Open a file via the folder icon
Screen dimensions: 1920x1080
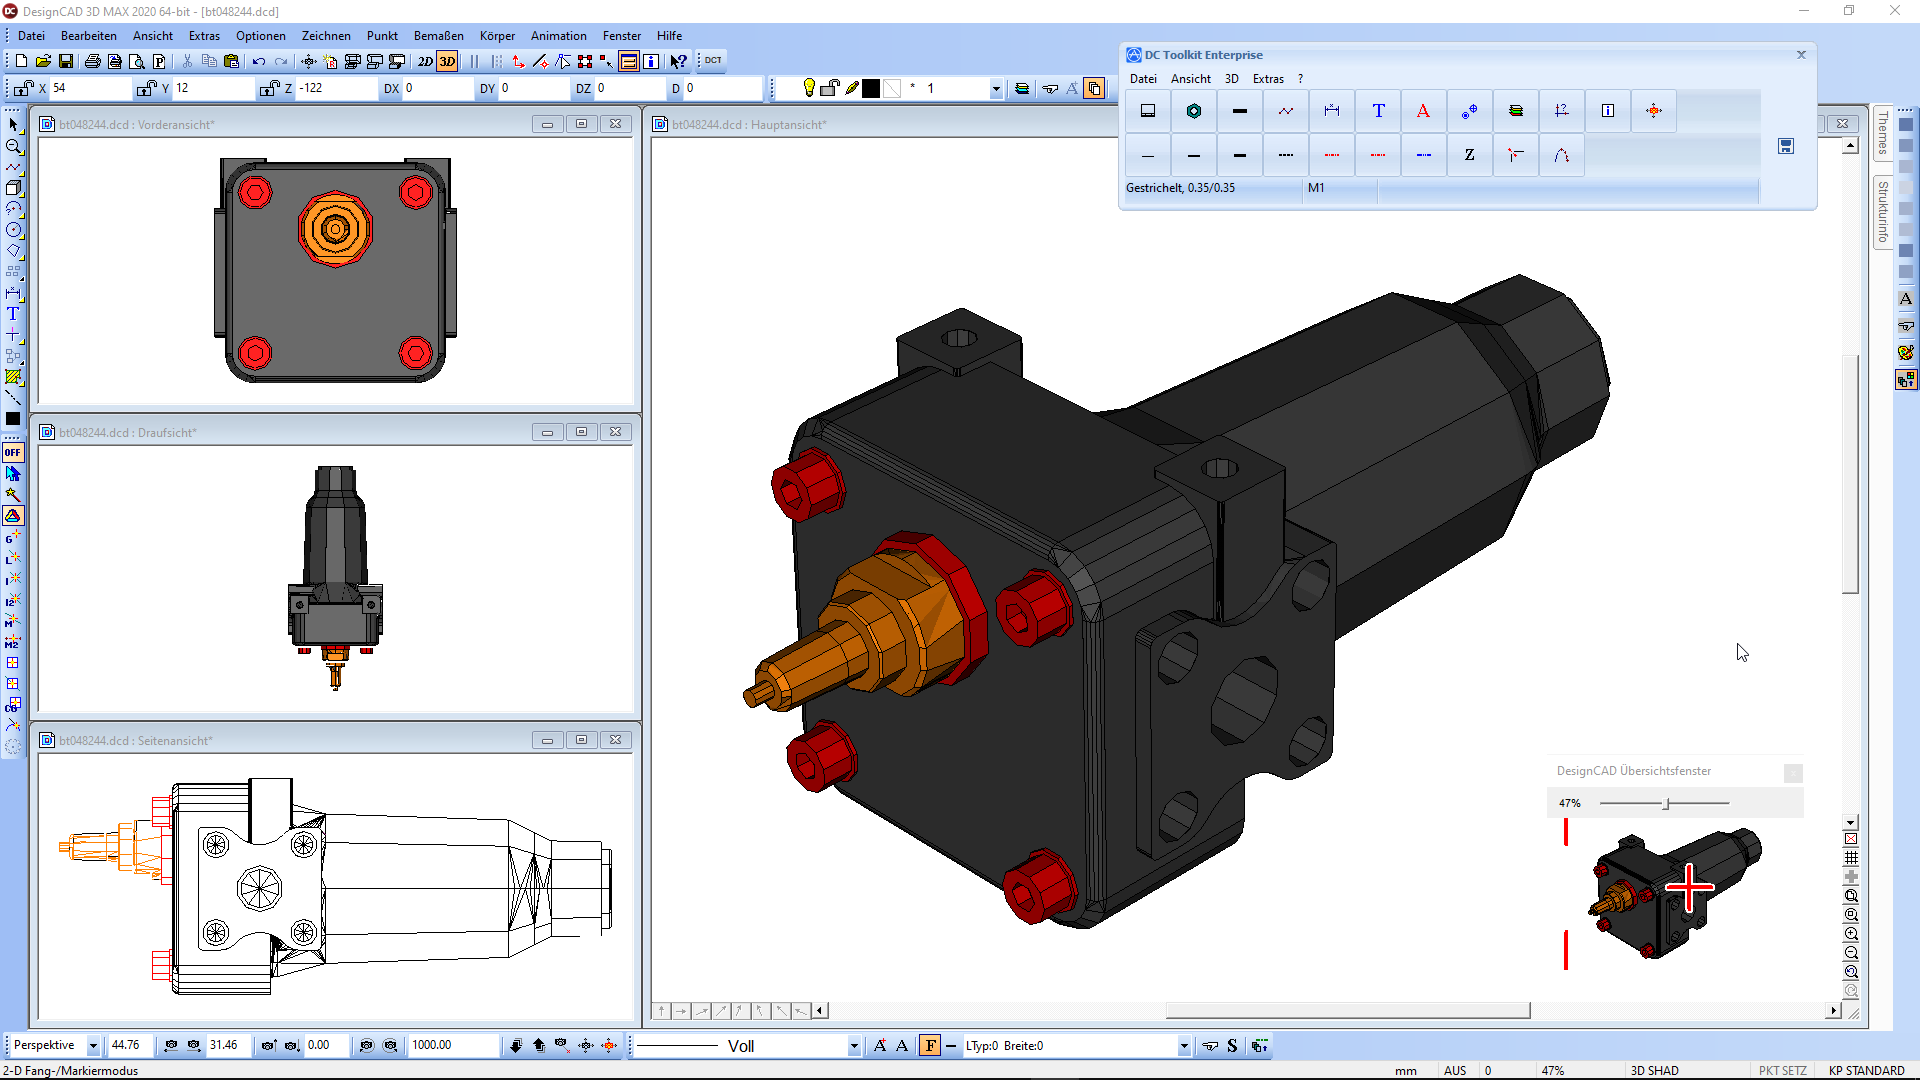43,61
